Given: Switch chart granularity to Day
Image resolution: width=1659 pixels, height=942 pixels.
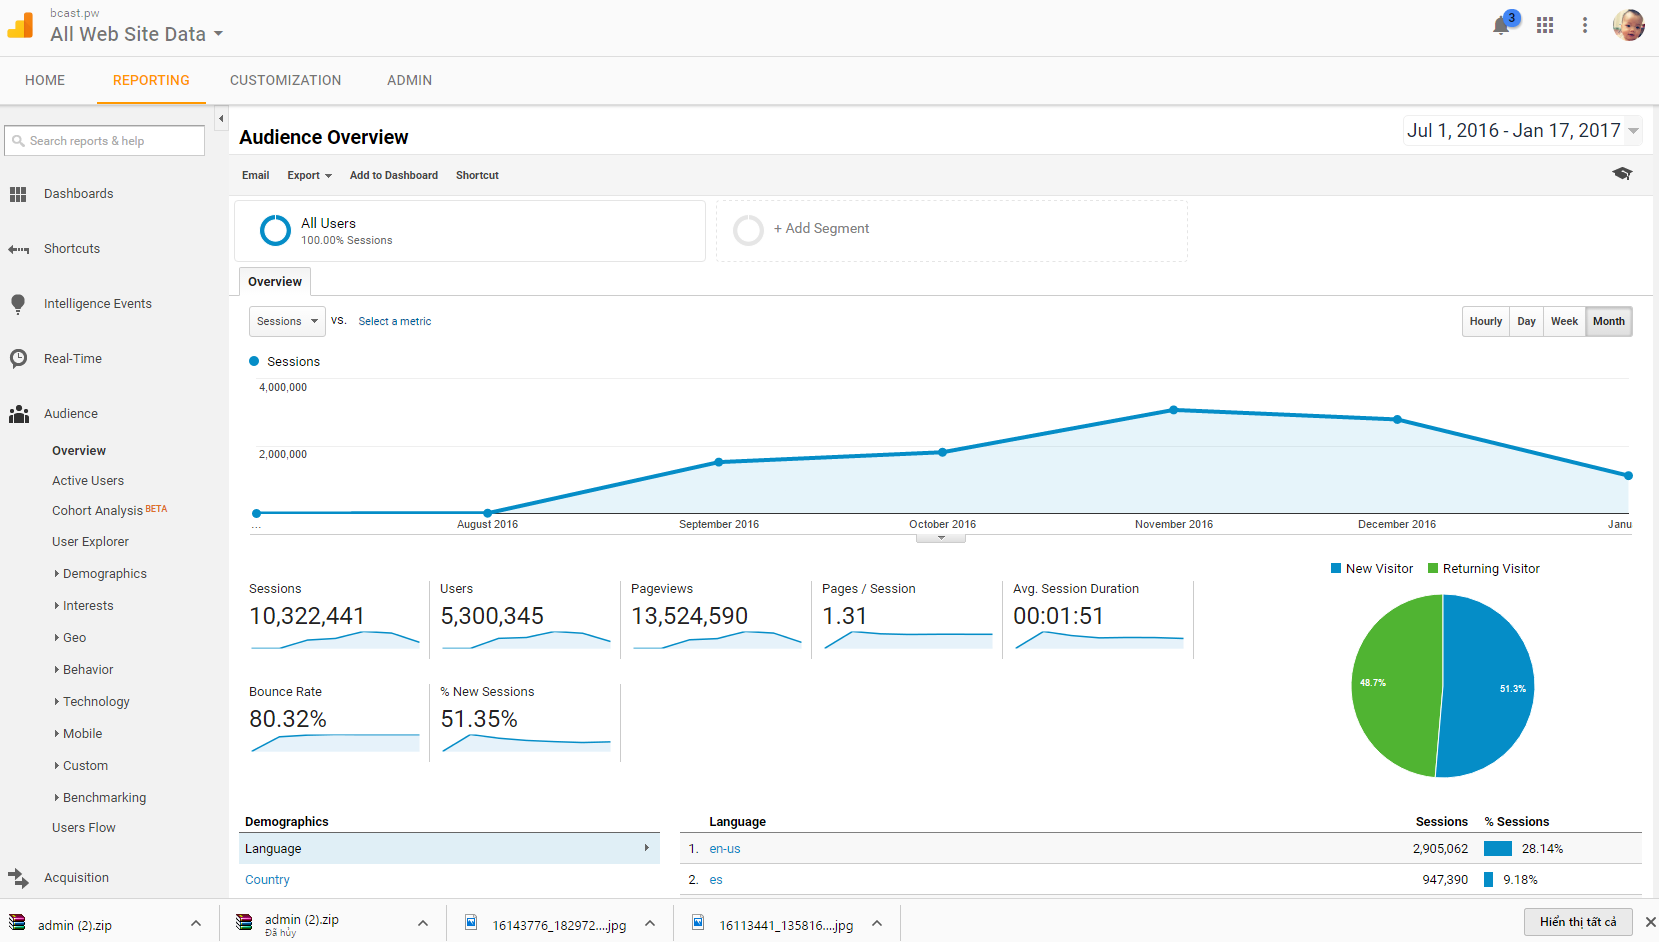Looking at the screenshot, I should (1526, 322).
